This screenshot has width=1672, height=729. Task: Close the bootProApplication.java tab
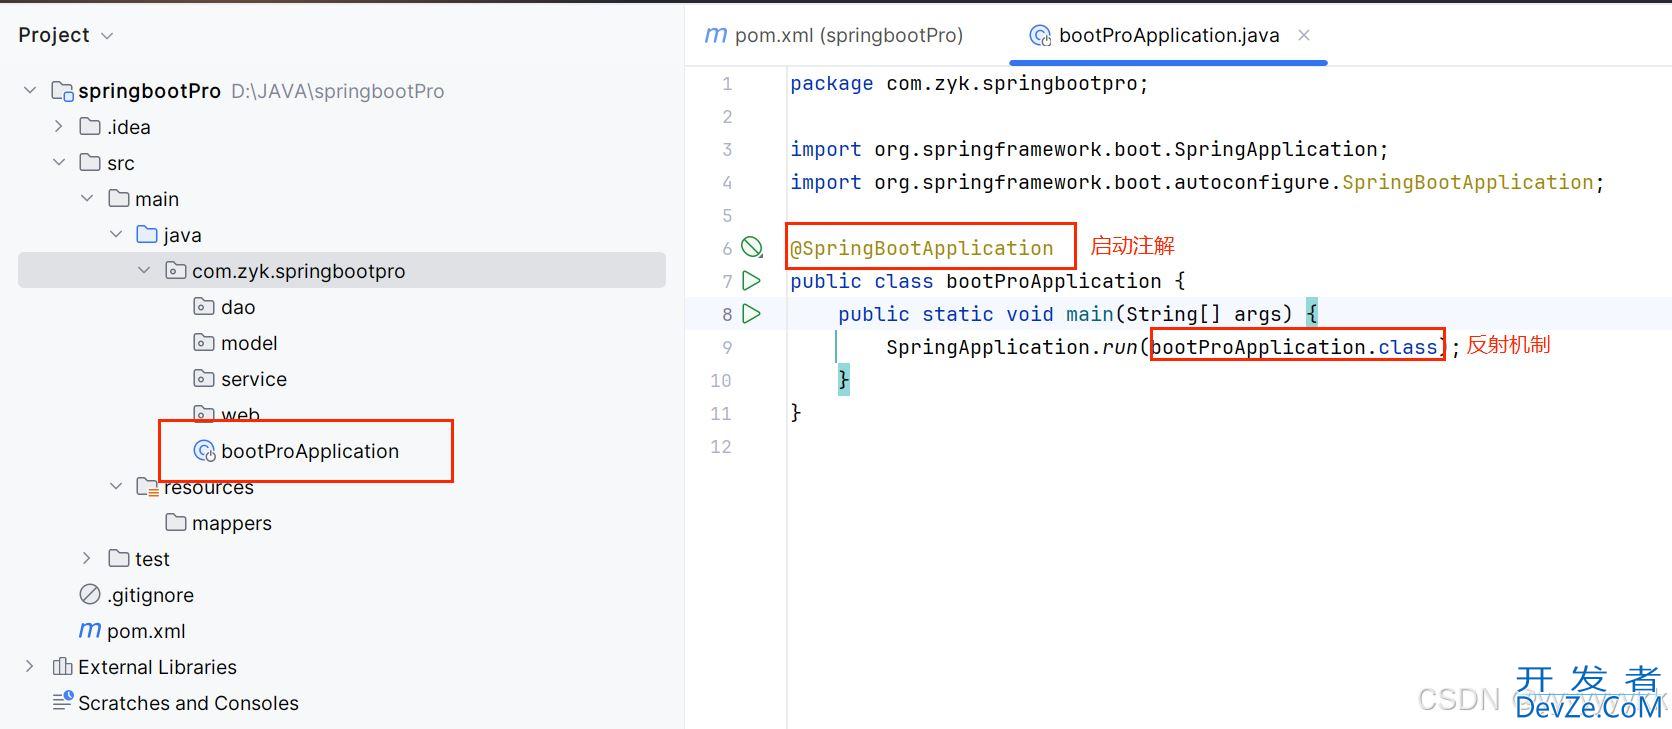1304,35
